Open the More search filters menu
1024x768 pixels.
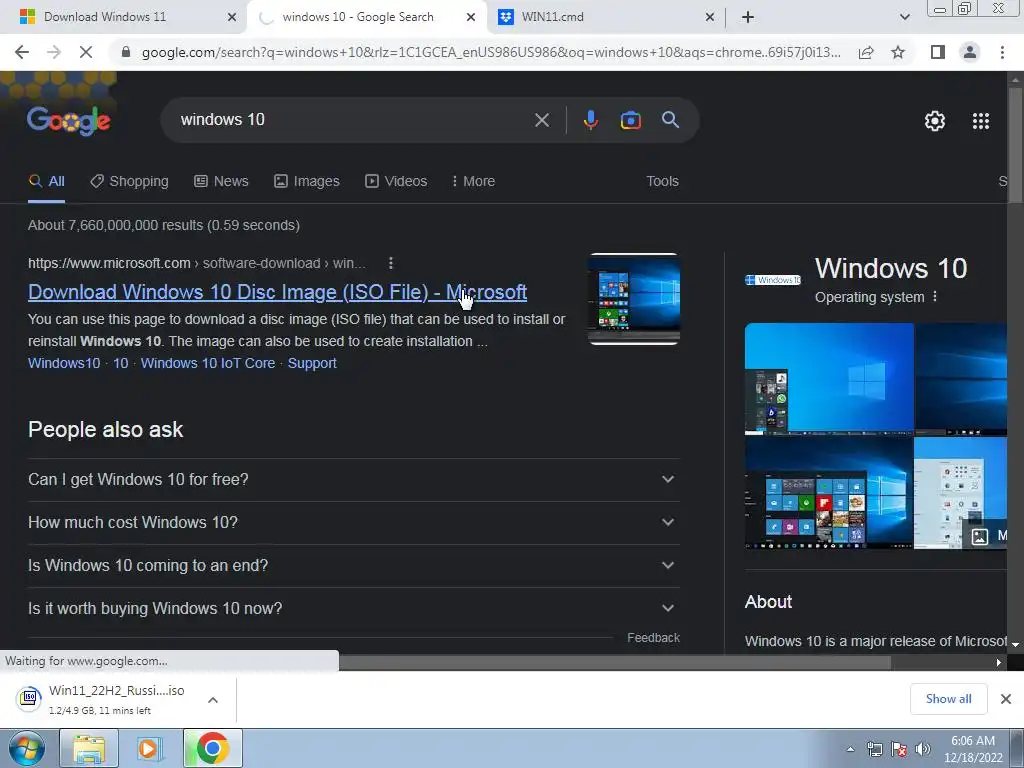(473, 182)
